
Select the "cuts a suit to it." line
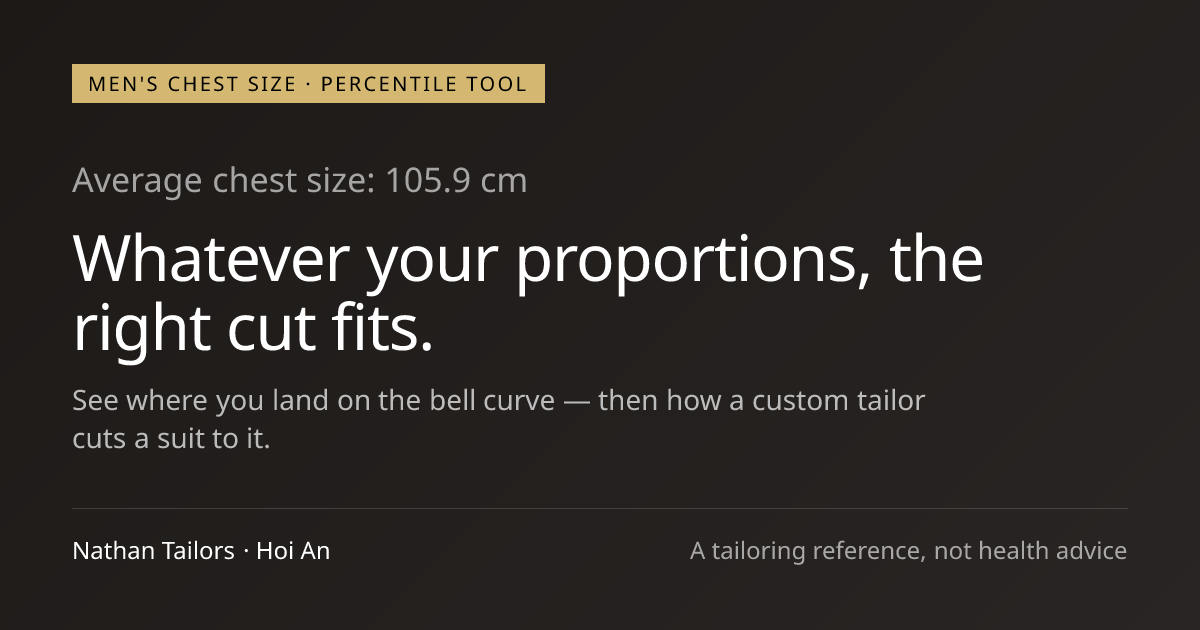[171, 439]
